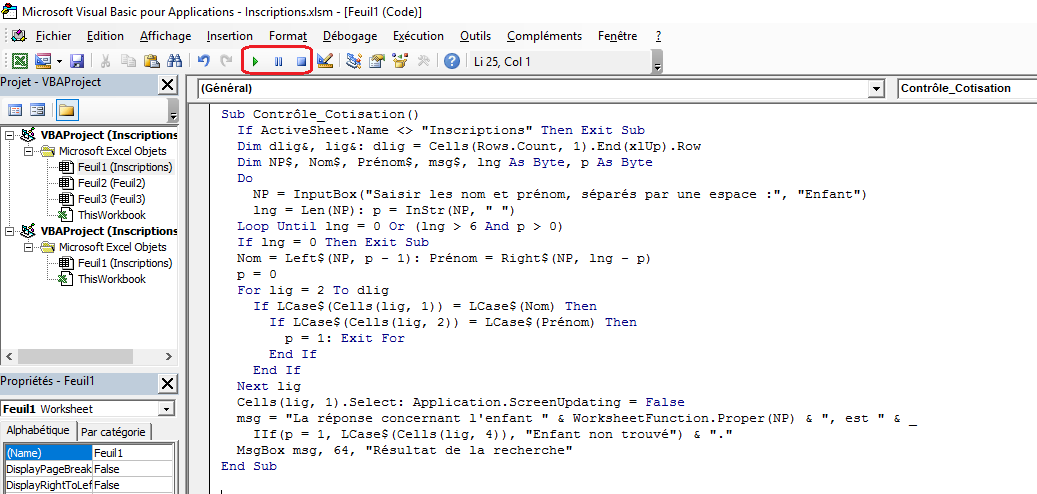Click View Object icon in Project panel

(38, 110)
